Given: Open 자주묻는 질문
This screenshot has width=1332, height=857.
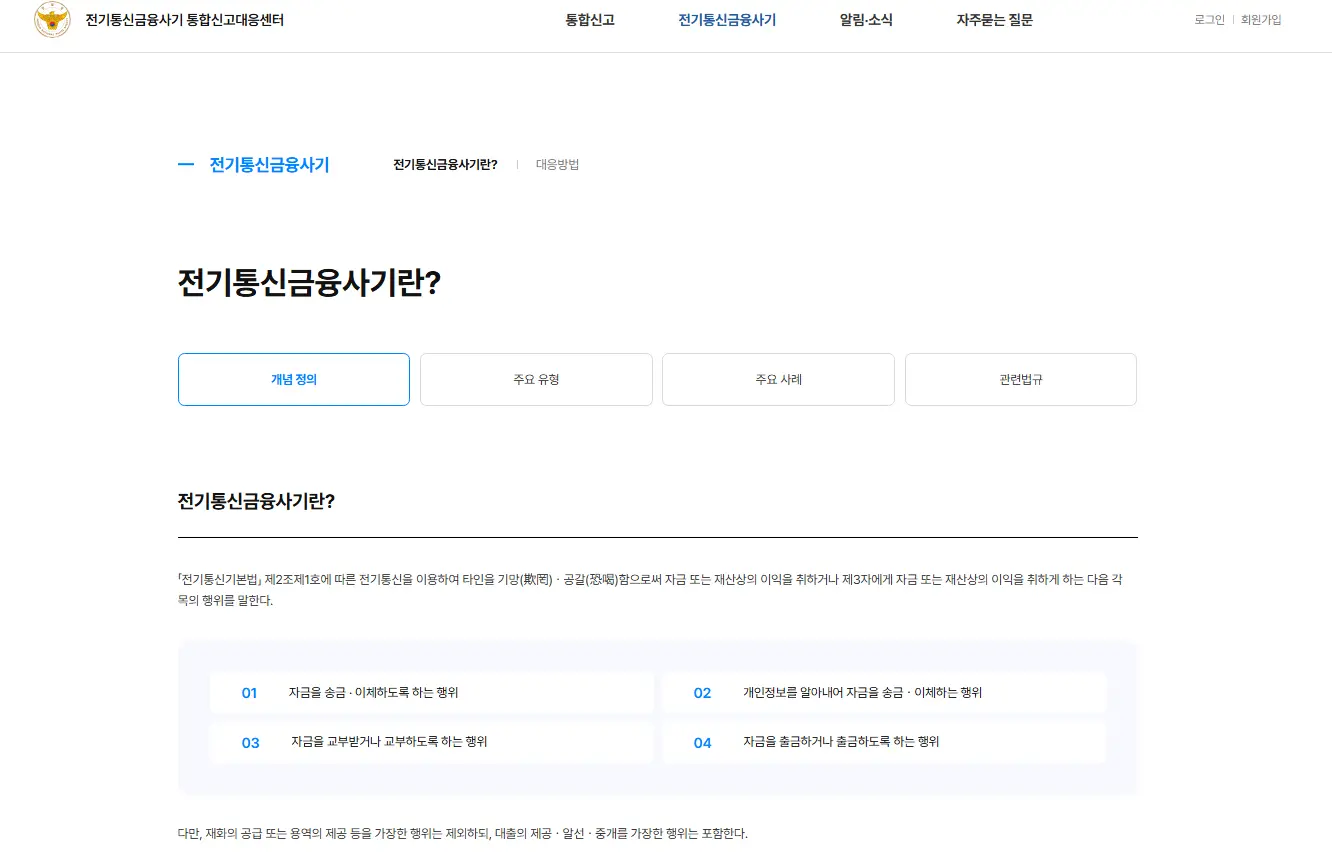Looking at the screenshot, I should coord(994,19).
